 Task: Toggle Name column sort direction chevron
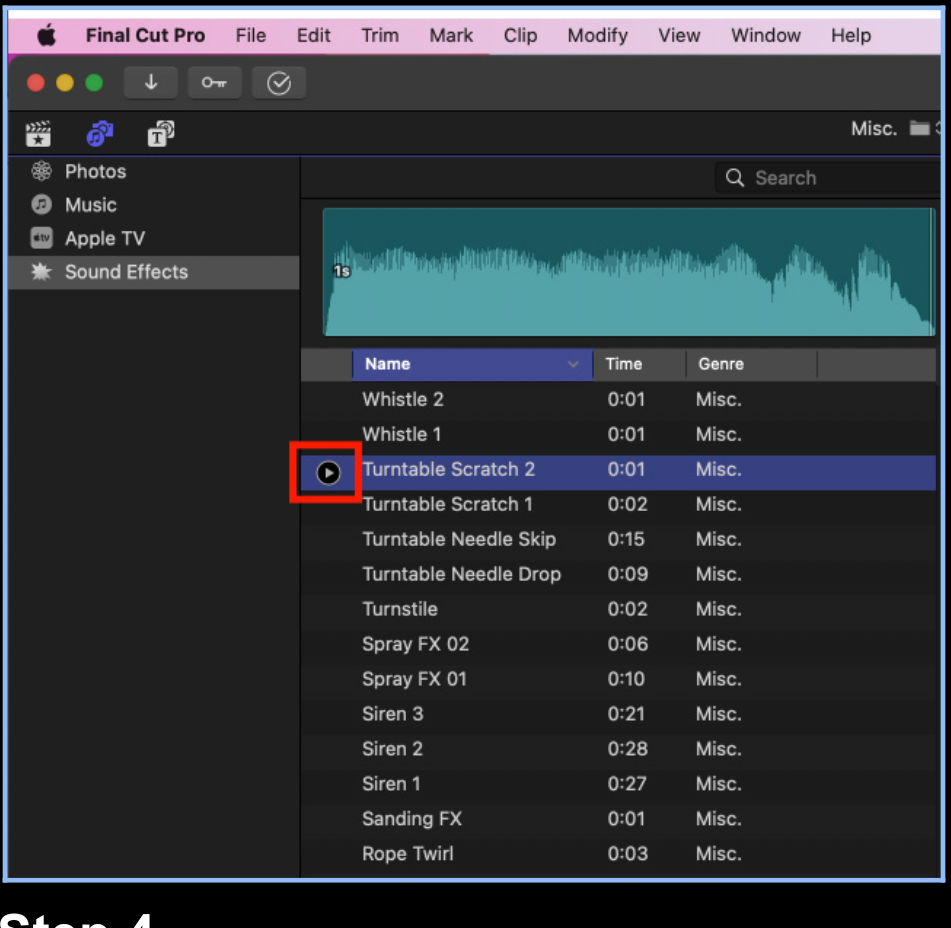coord(573,364)
